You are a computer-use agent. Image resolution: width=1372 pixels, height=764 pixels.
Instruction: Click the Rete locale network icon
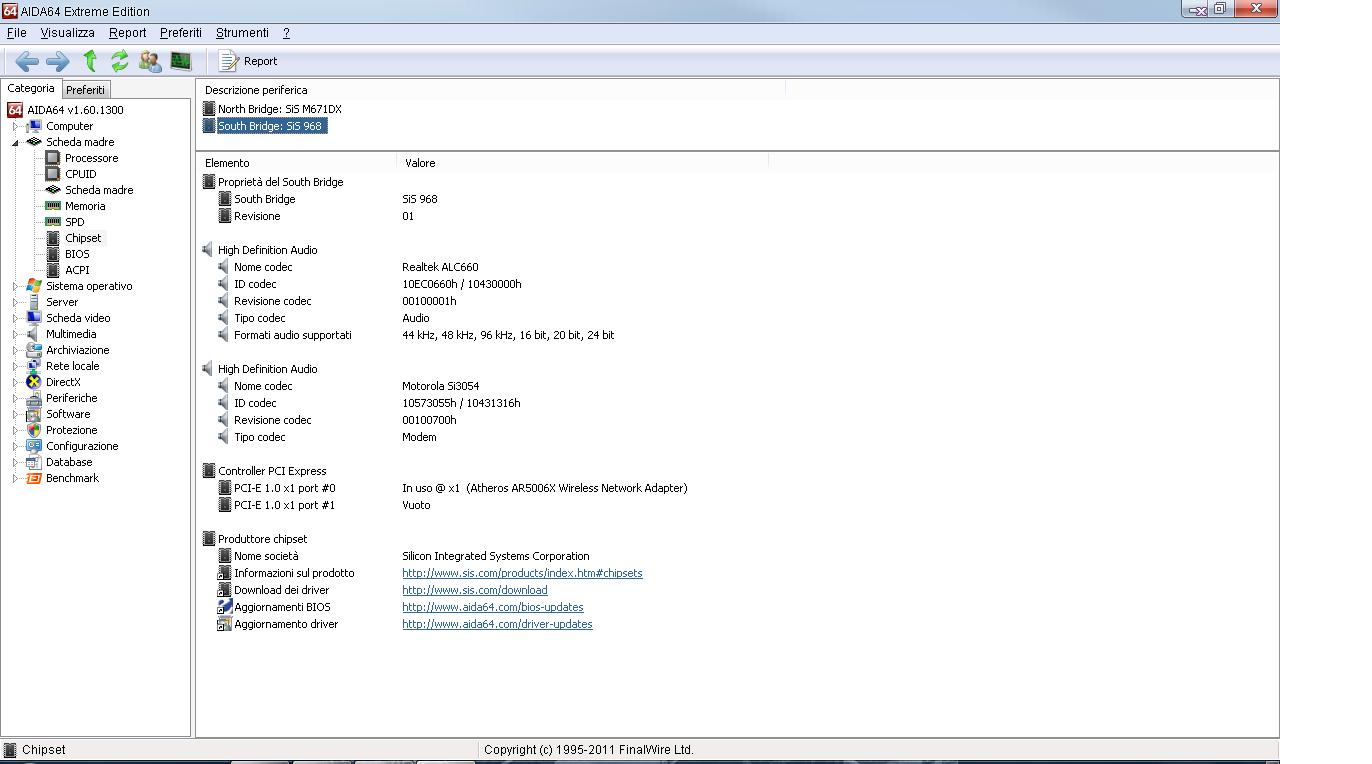pyautogui.click(x=34, y=366)
